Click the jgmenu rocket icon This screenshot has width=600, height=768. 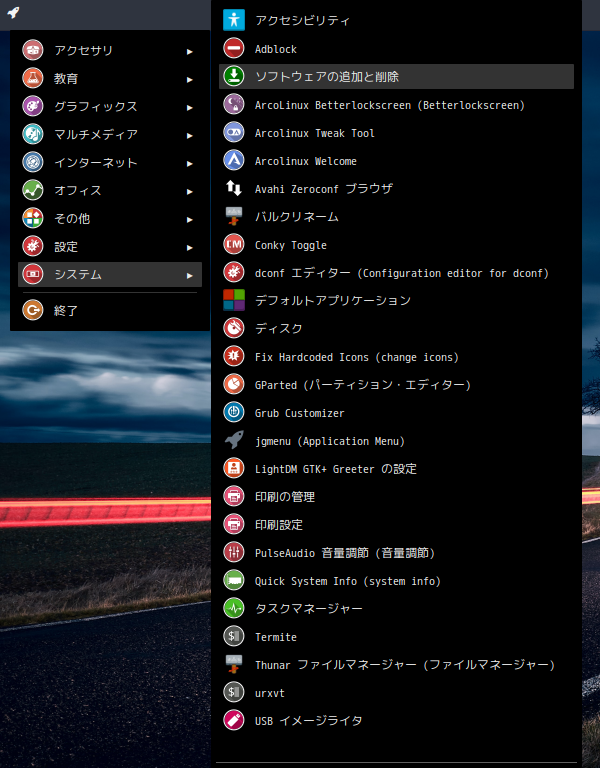point(234,440)
